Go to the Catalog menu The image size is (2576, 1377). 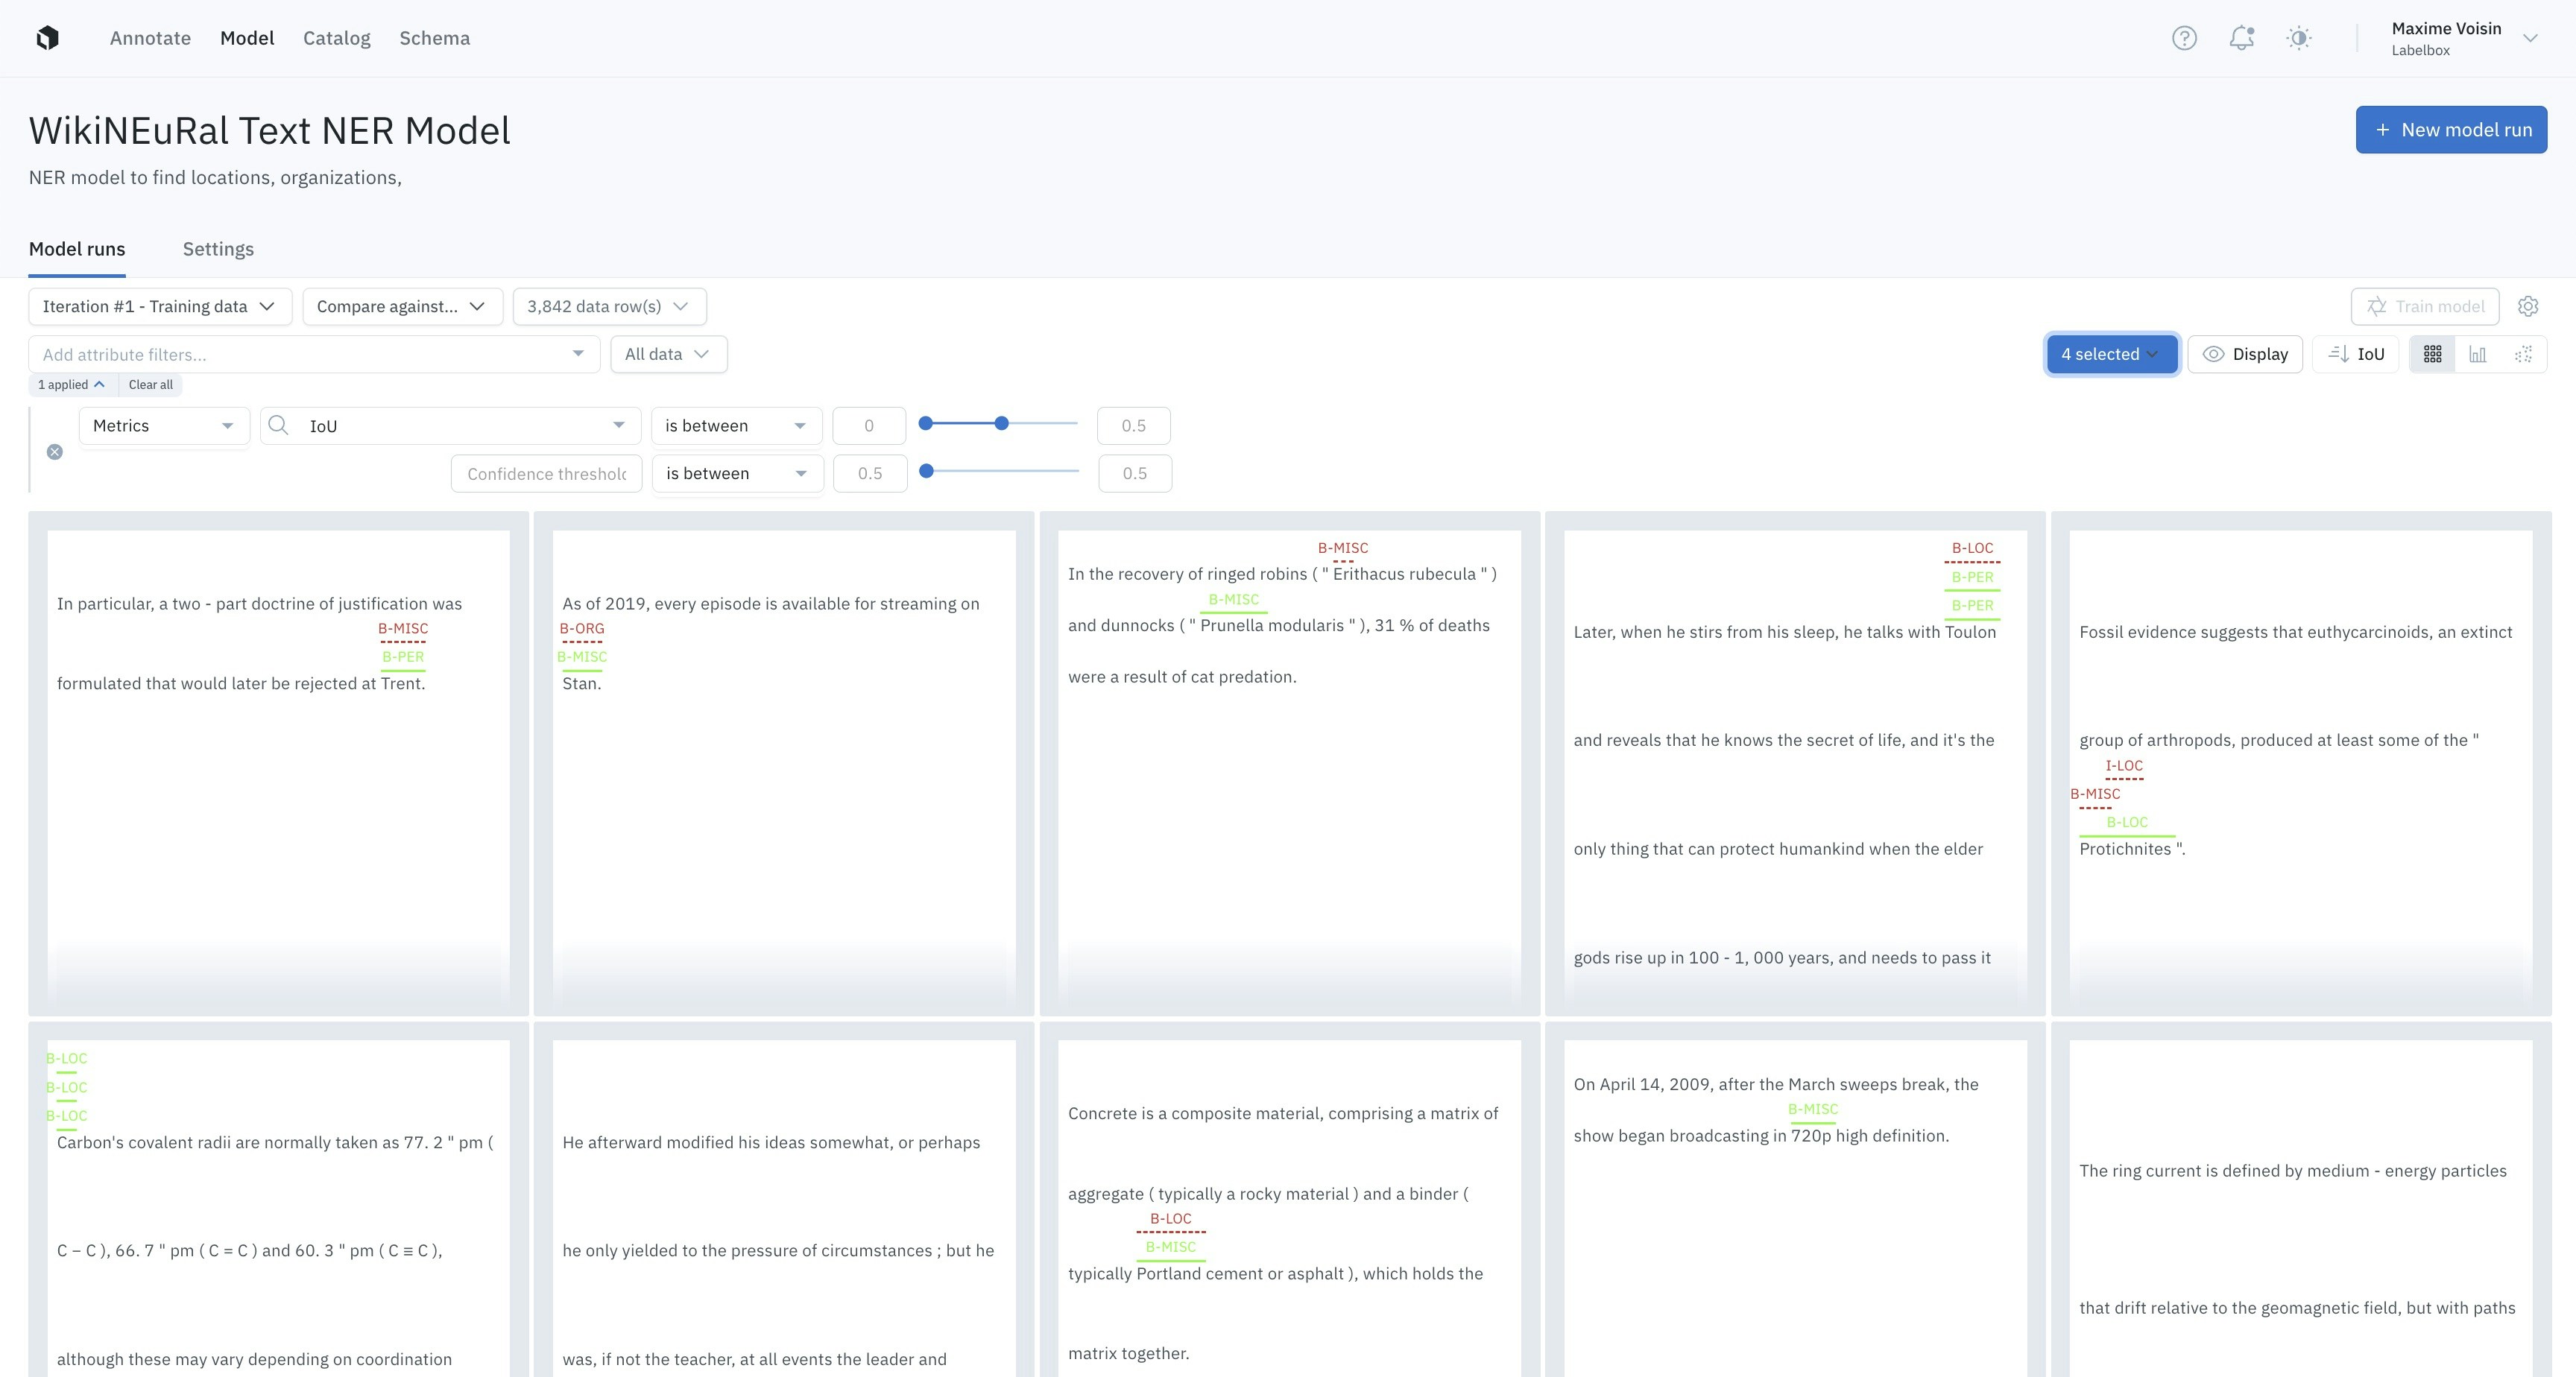point(337,38)
